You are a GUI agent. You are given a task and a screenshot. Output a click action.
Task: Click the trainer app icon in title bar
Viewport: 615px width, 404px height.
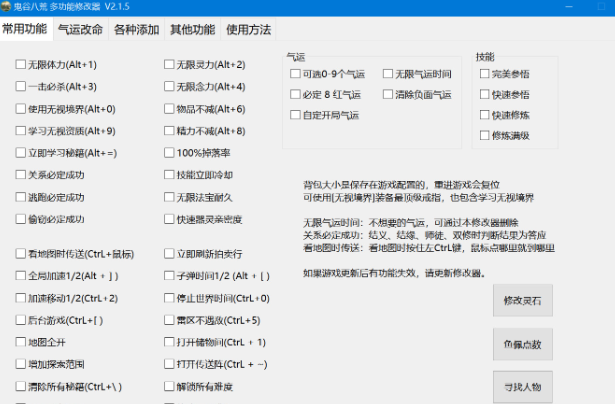[5, 7]
